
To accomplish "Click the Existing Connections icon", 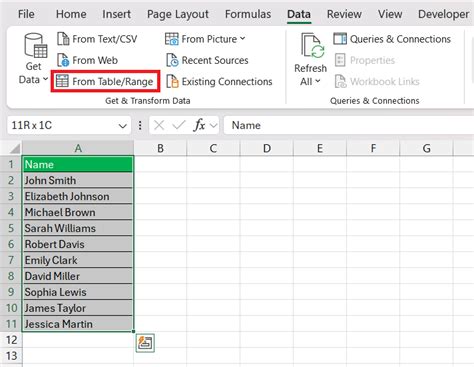I will point(172,81).
